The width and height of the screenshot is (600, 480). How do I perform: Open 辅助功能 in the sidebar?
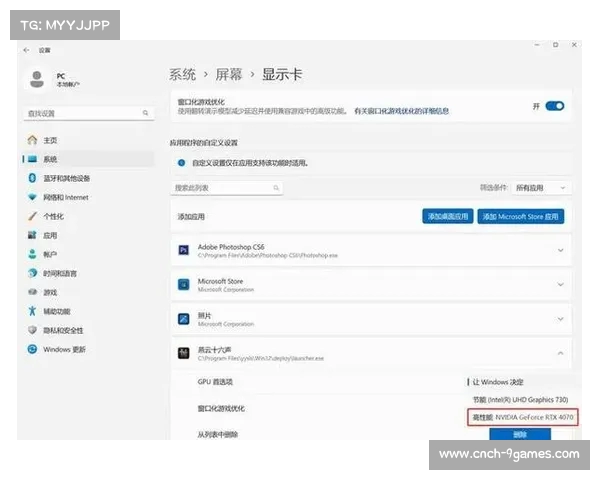pos(89,311)
